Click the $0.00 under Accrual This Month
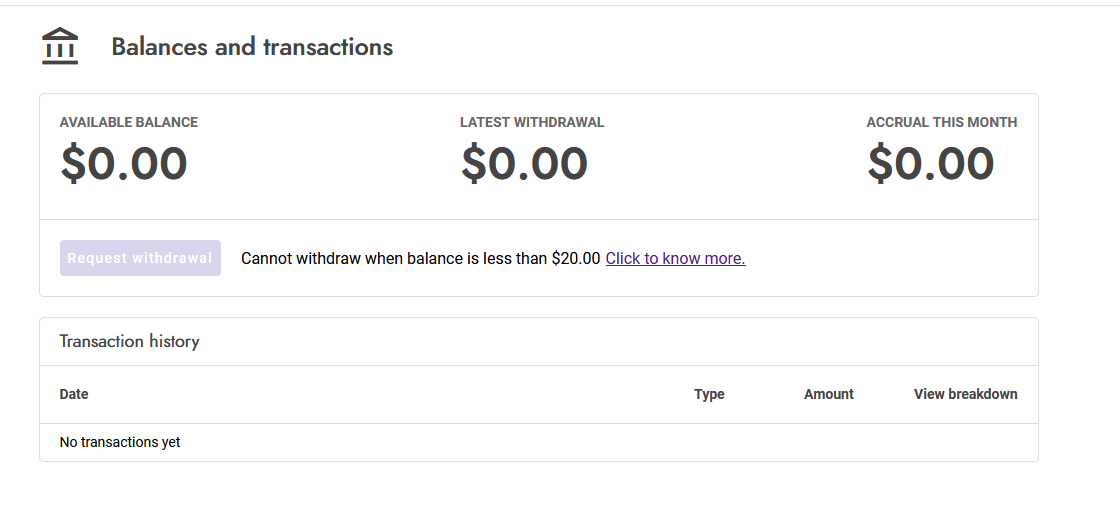Image resolution: width=1120 pixels, height=513 pixels. [931, 164]
